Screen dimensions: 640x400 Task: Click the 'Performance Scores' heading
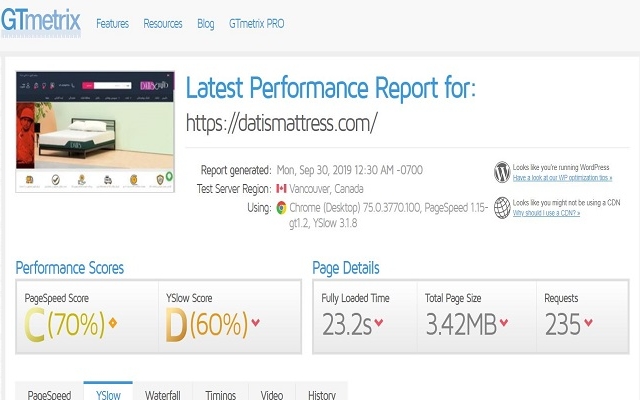tap(69, 268)
